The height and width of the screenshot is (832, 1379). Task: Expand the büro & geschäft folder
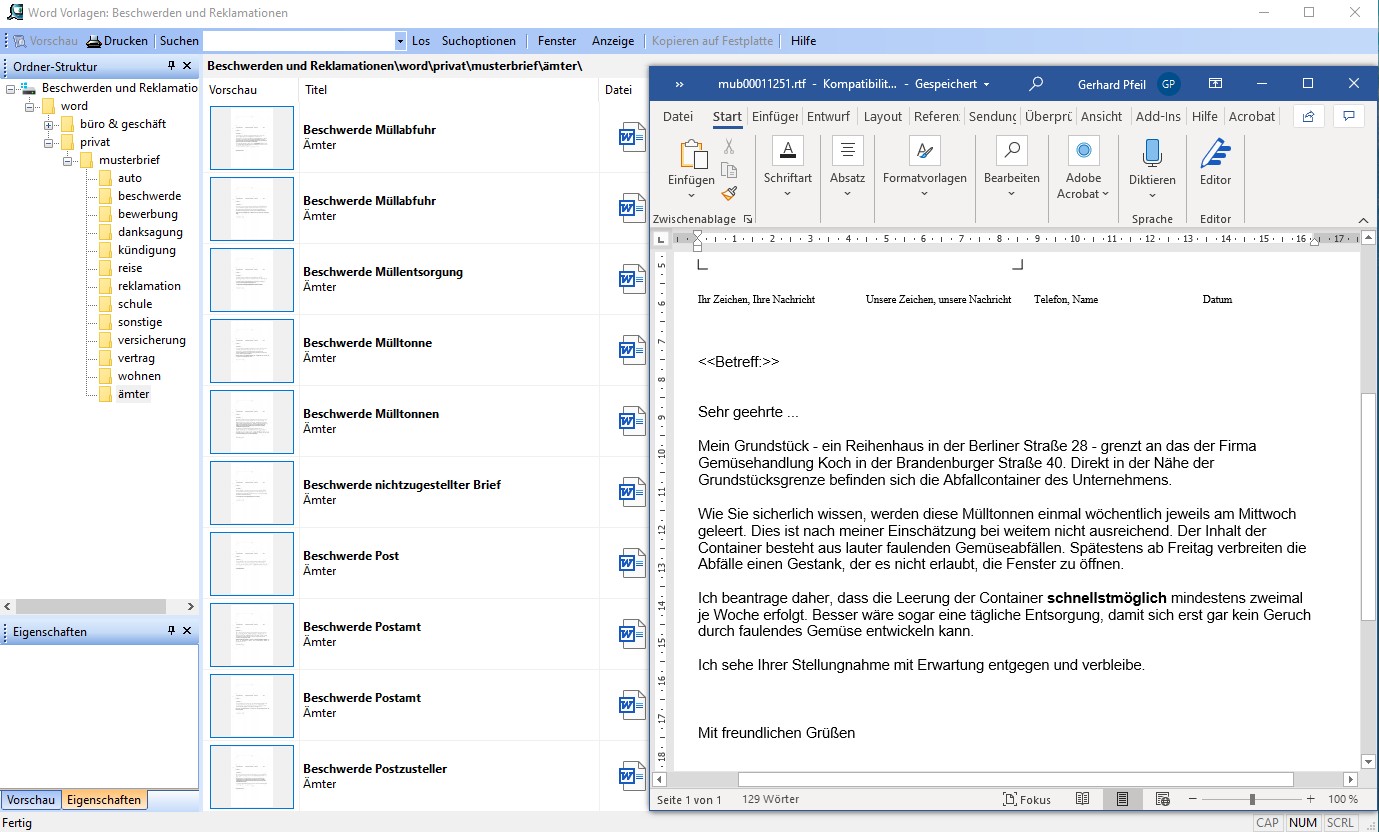click(x=48, y=124)
